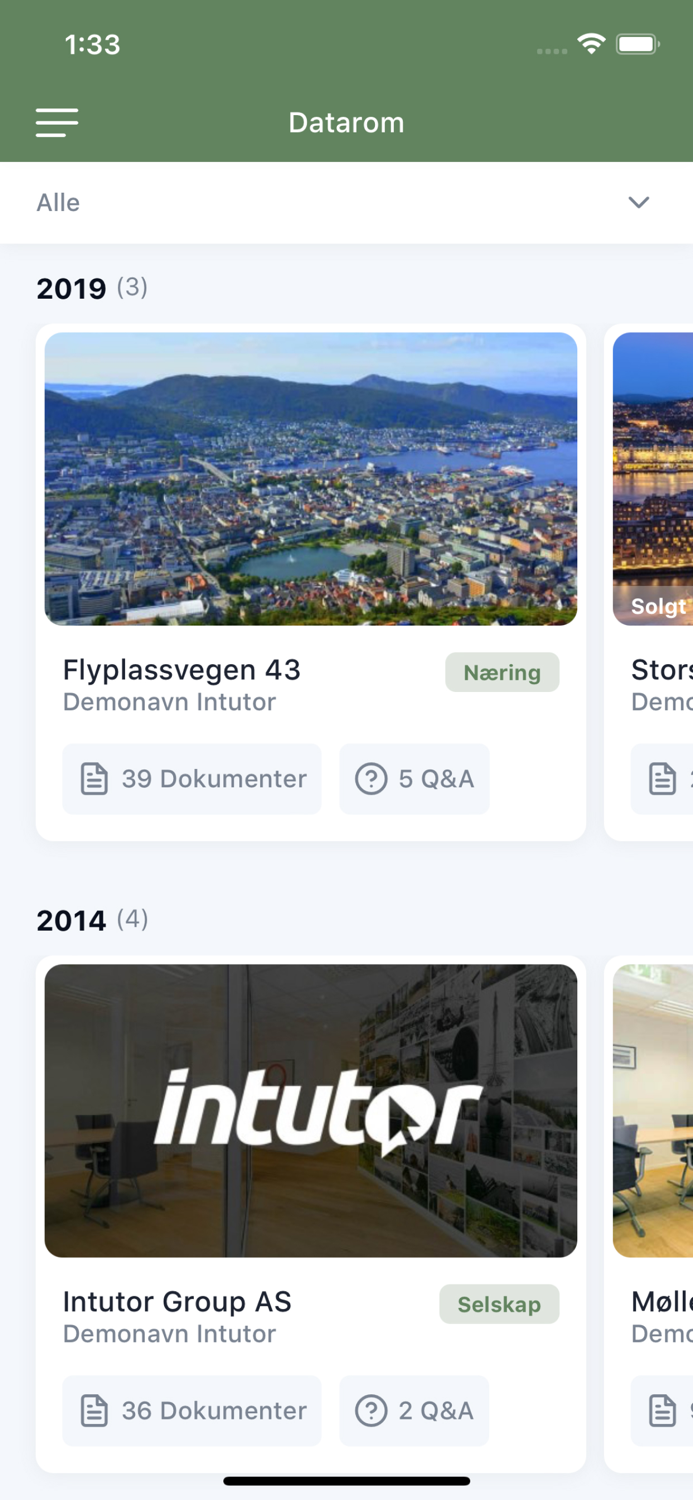Open the Intutor Group AS thumbnail

[311, 1110]
